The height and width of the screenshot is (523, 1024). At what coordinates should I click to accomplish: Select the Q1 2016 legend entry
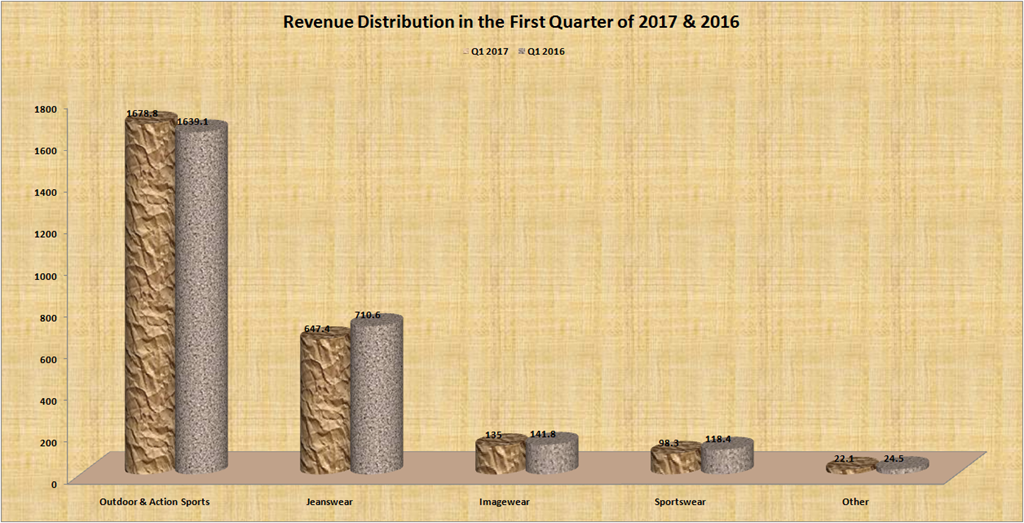coord(541,51)
